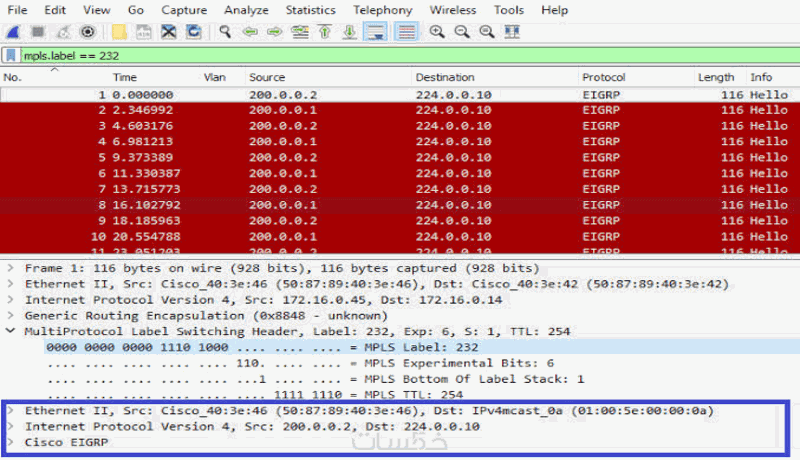The width and height of the screenshot is (800, 460).
Task: Collapse the MultiProtocol Label Switching Header
Action: [x=10, y=331]
